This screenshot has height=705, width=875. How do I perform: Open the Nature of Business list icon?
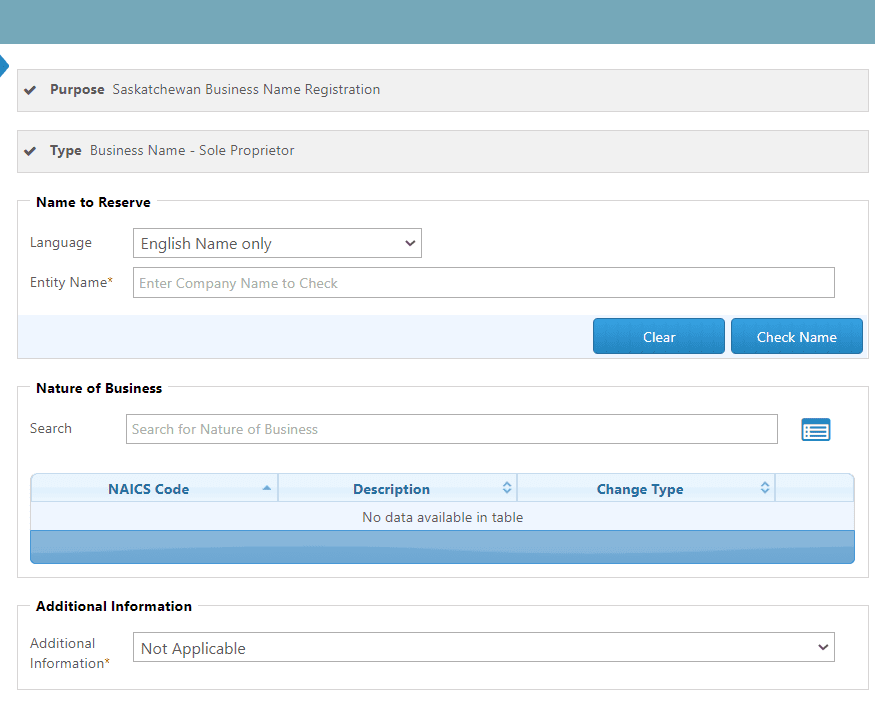point(815,429)
